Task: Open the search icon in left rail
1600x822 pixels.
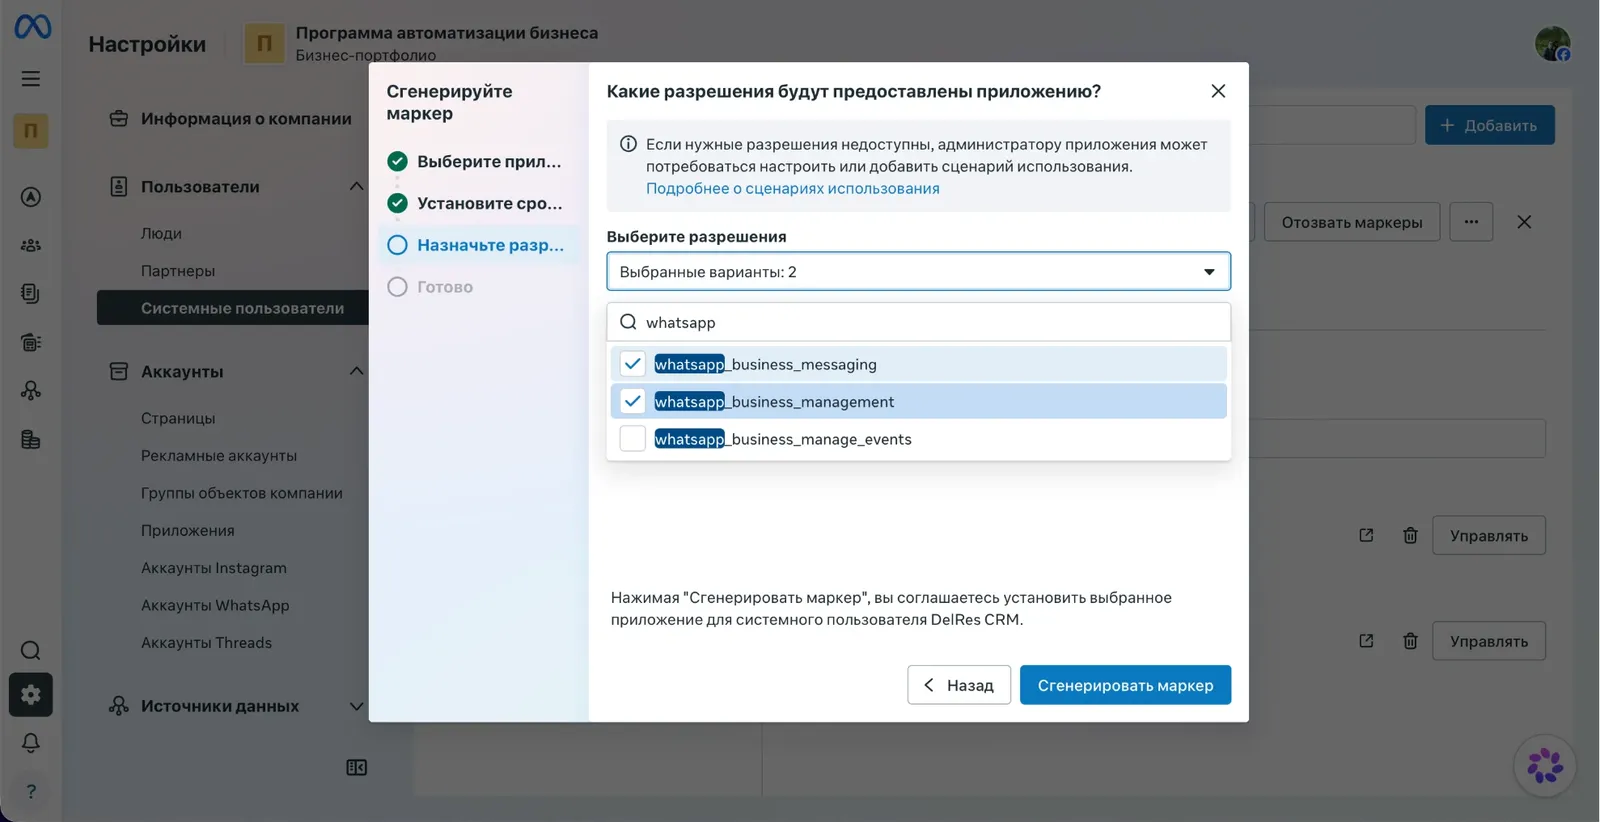Action: pyautogui.click(x=31, y=651)
